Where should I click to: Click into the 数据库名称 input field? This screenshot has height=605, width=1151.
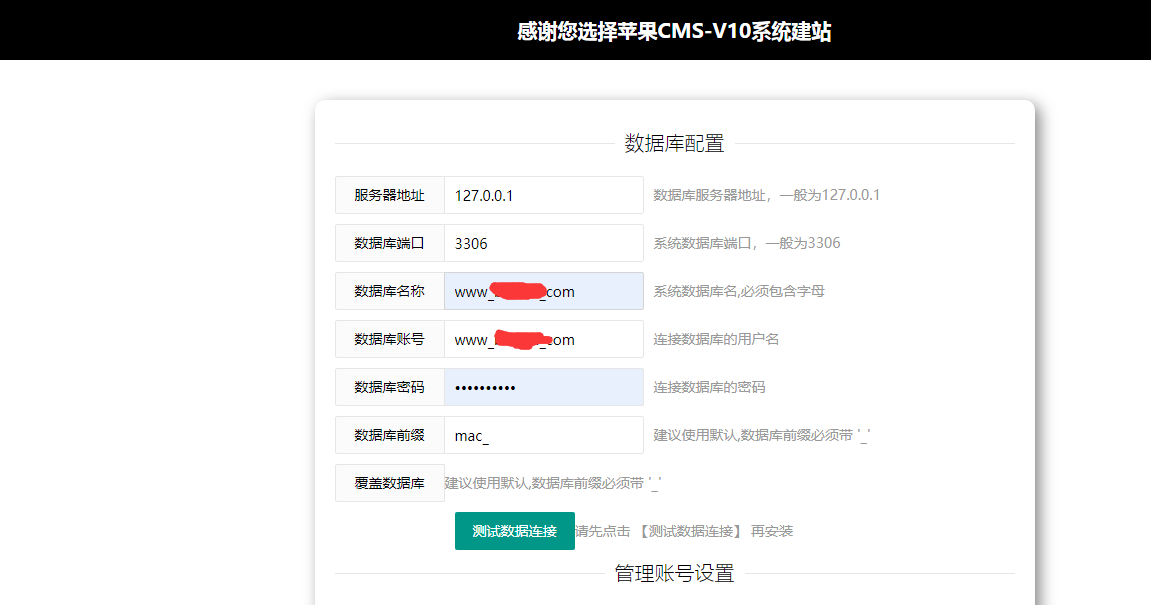pyautogui.click(x=544, y=291)
